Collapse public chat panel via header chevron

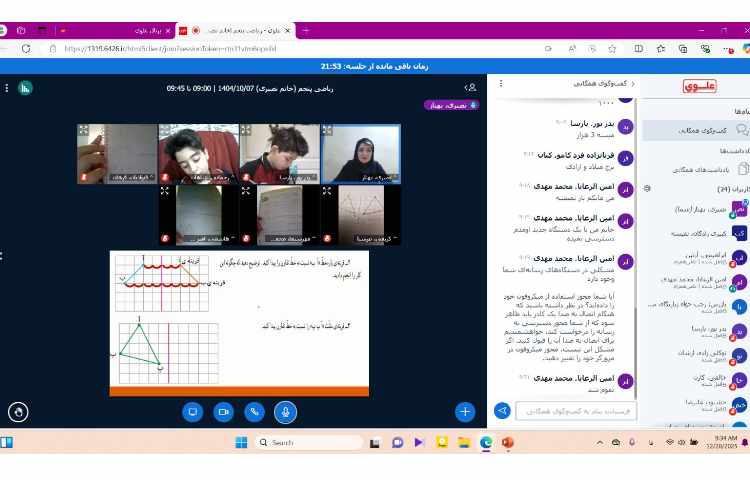coord(633,84)
